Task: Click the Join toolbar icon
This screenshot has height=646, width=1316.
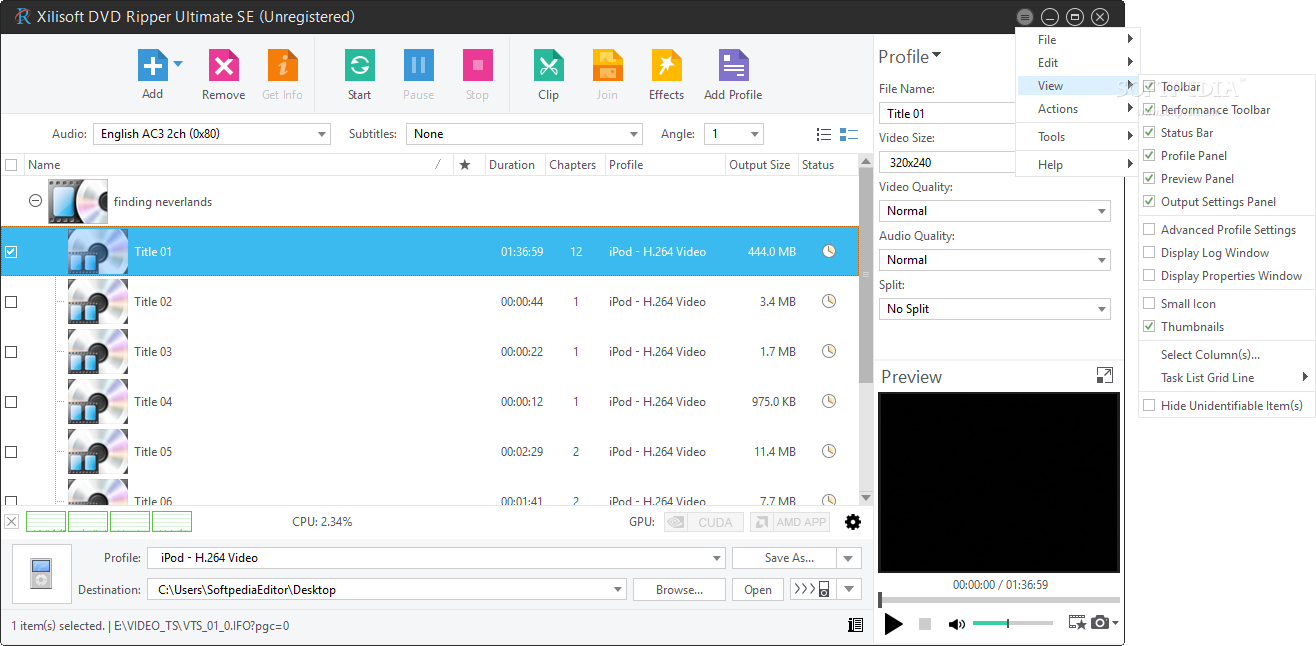Action: click(608, 66)
